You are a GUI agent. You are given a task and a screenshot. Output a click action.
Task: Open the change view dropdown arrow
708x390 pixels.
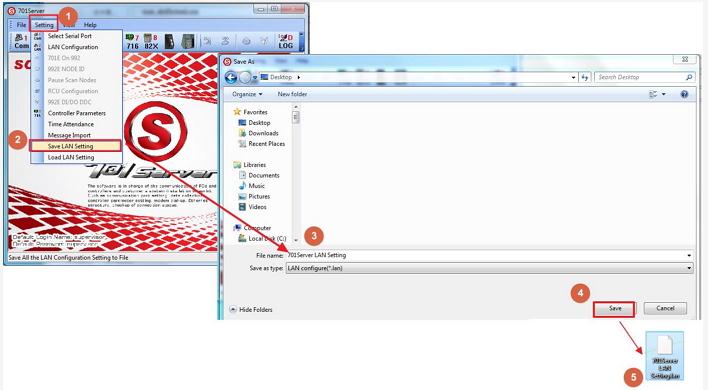pyautogui.click(x=663, y=94)
